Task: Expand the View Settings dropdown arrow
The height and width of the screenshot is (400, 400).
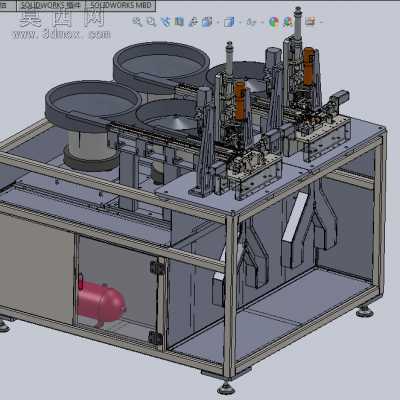Action: pos(321,22)
